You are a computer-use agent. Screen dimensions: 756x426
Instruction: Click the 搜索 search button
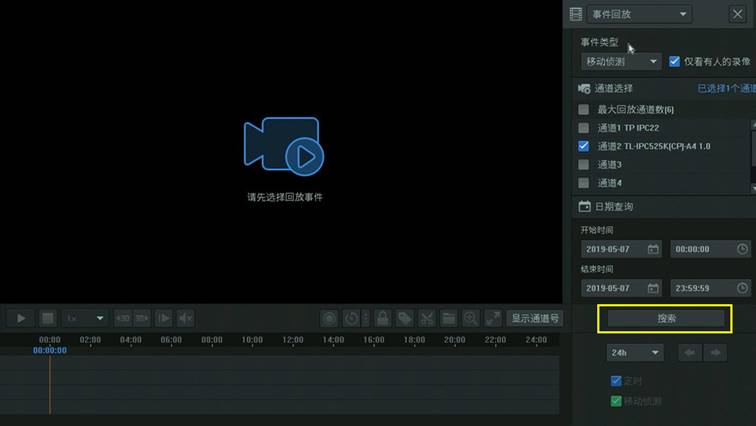[666, 318]
